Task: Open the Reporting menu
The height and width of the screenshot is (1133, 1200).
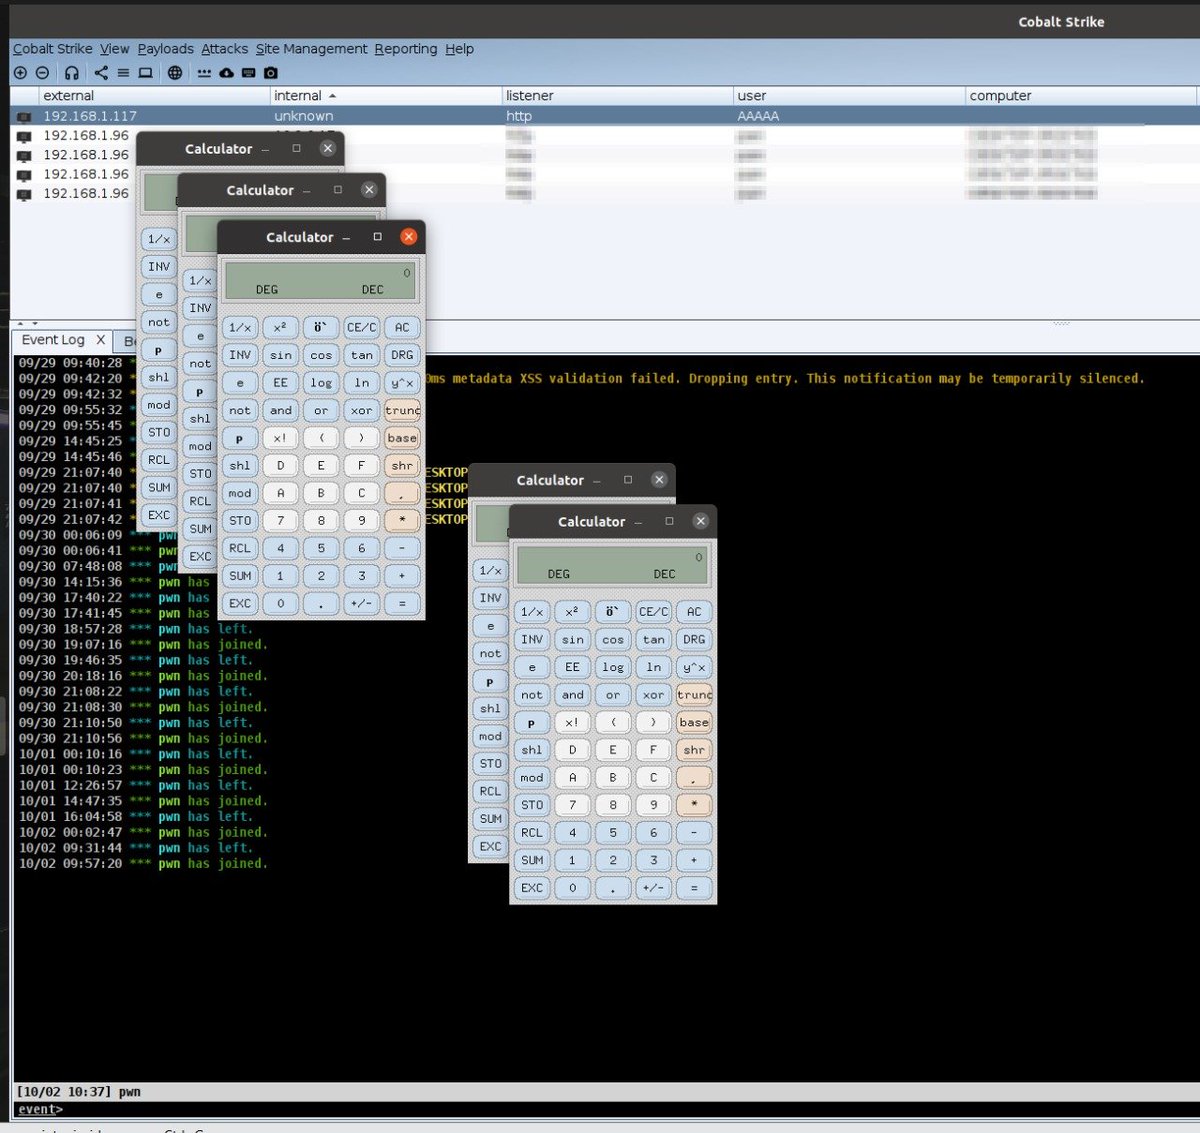Action: pyautogui.click(x=406, y=49)
